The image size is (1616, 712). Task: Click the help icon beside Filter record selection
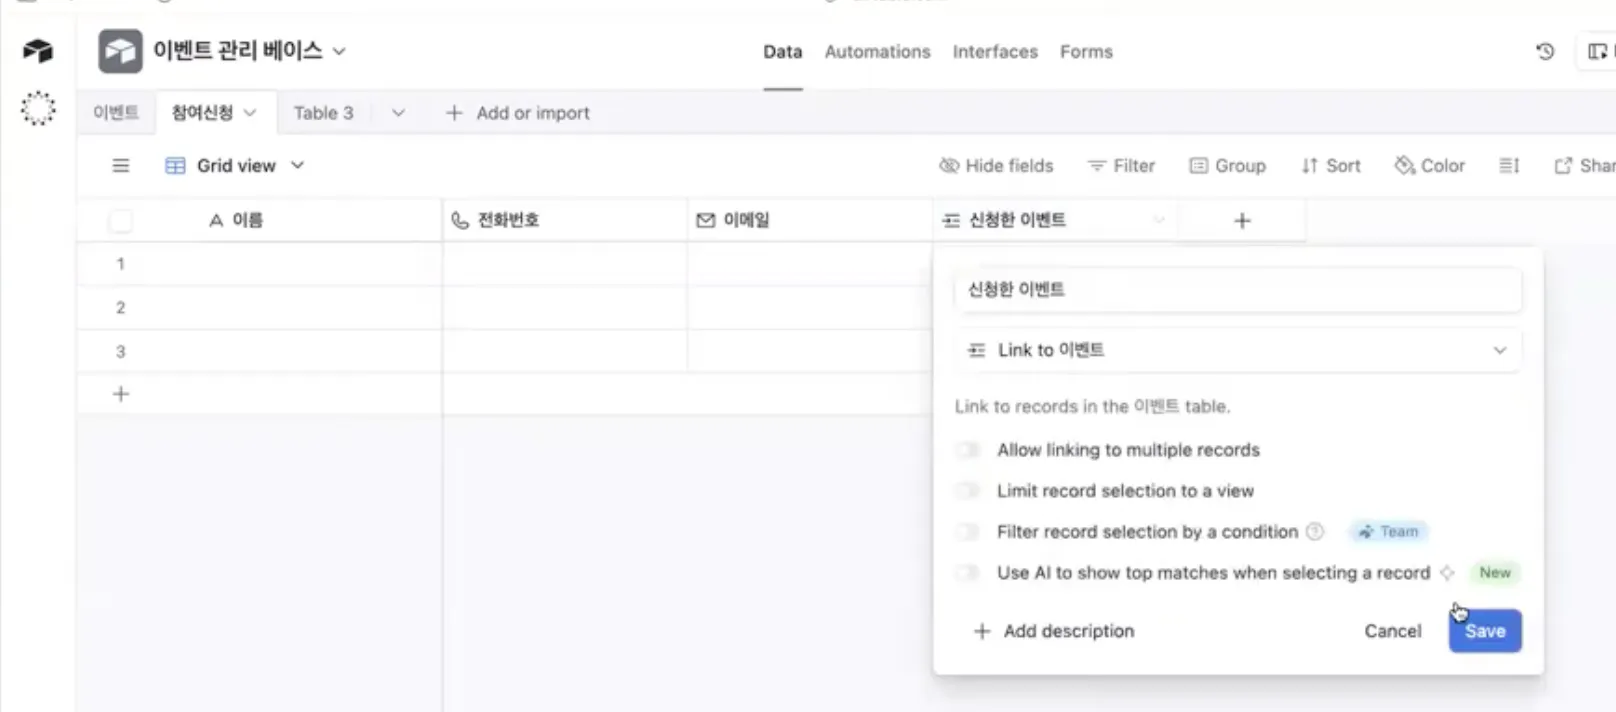[x=1315, y=531]
